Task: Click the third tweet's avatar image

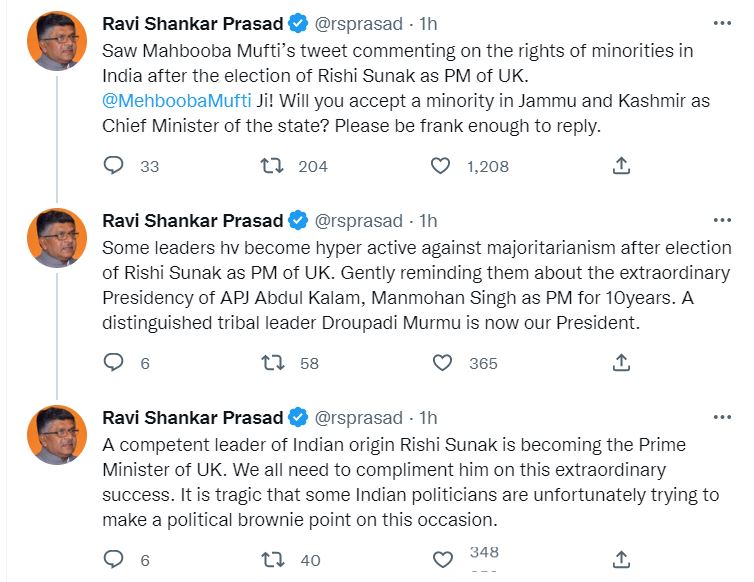Action: [59, 435]
